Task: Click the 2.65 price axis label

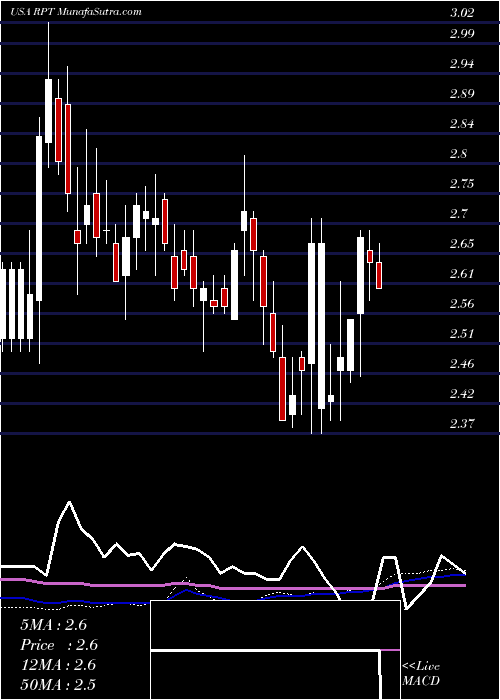Action: coord(462,243)
